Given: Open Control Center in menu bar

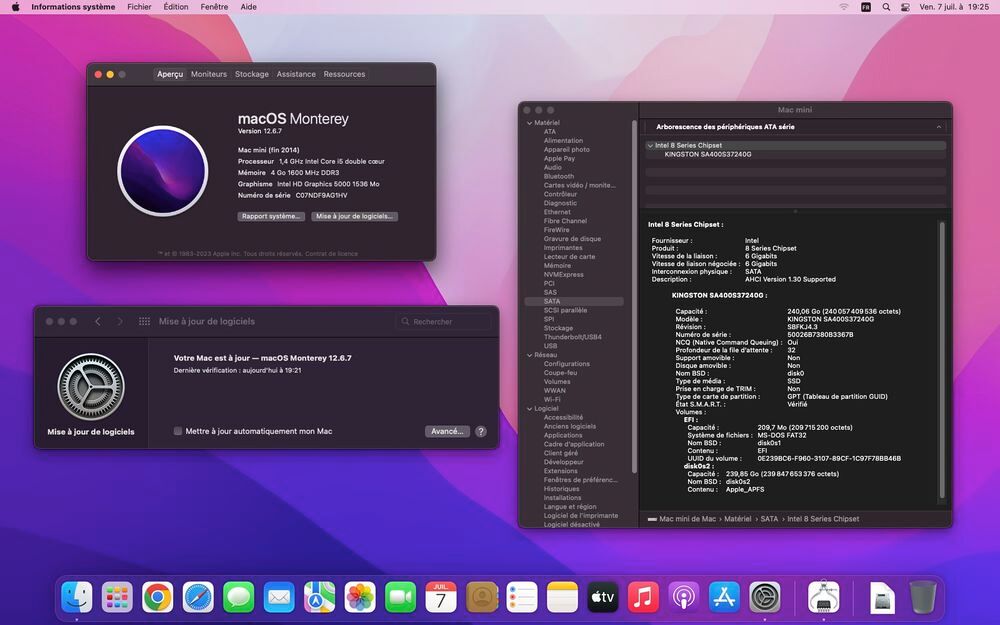Looking at the screenshot, I should pyautogui.click(x=906, y=7).
